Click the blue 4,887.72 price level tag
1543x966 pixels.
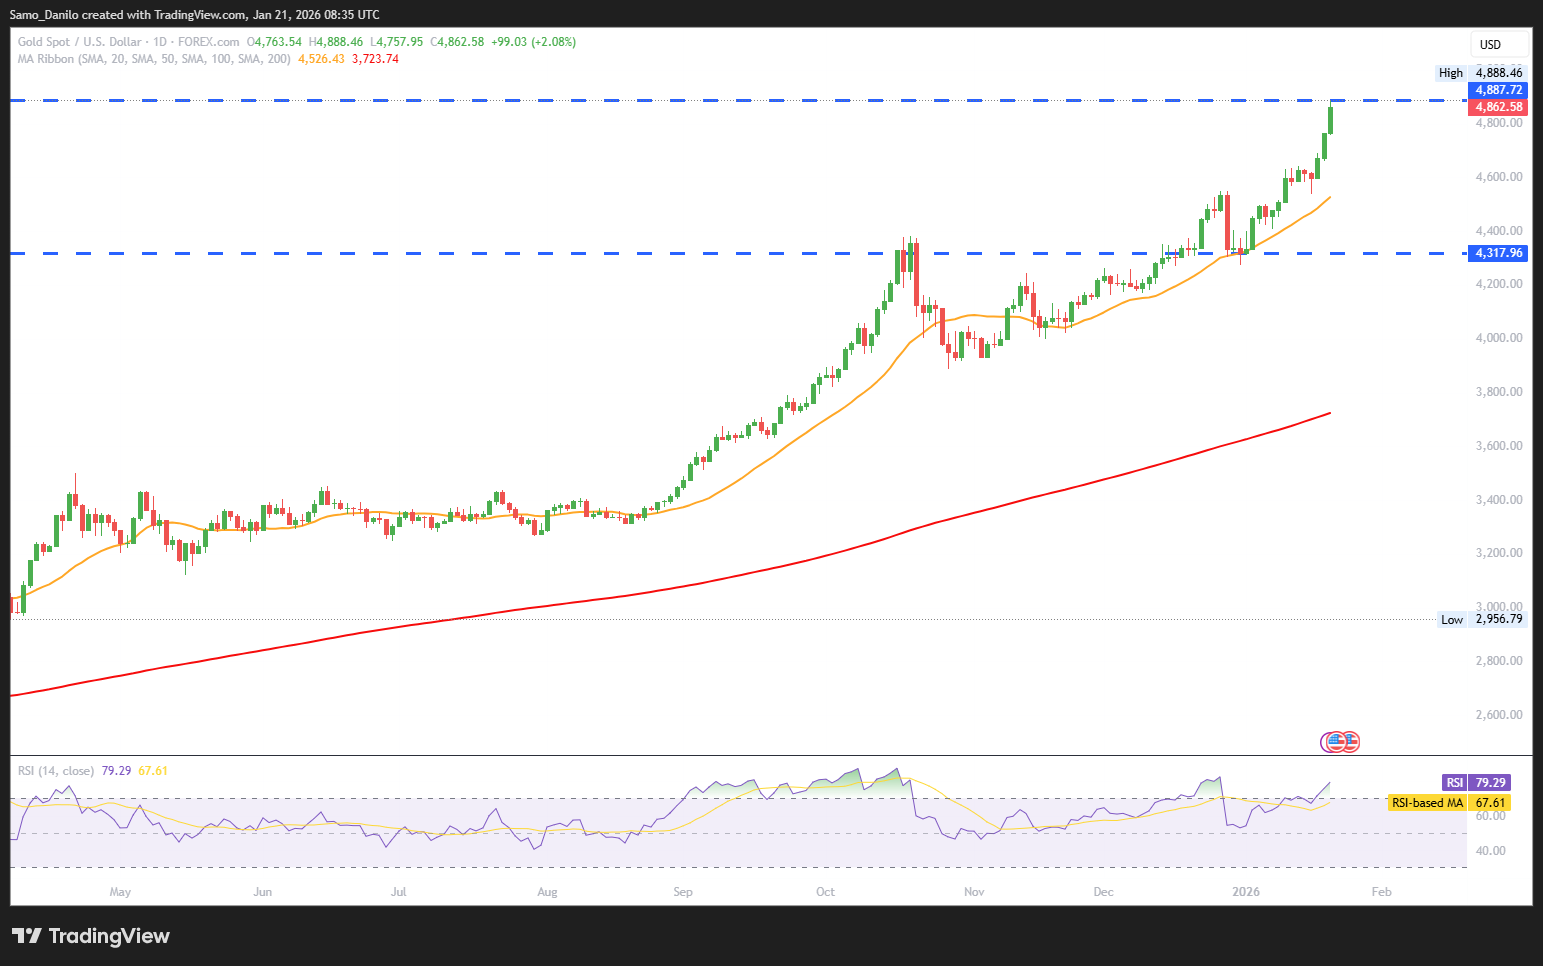click(x=1498, y=90)
